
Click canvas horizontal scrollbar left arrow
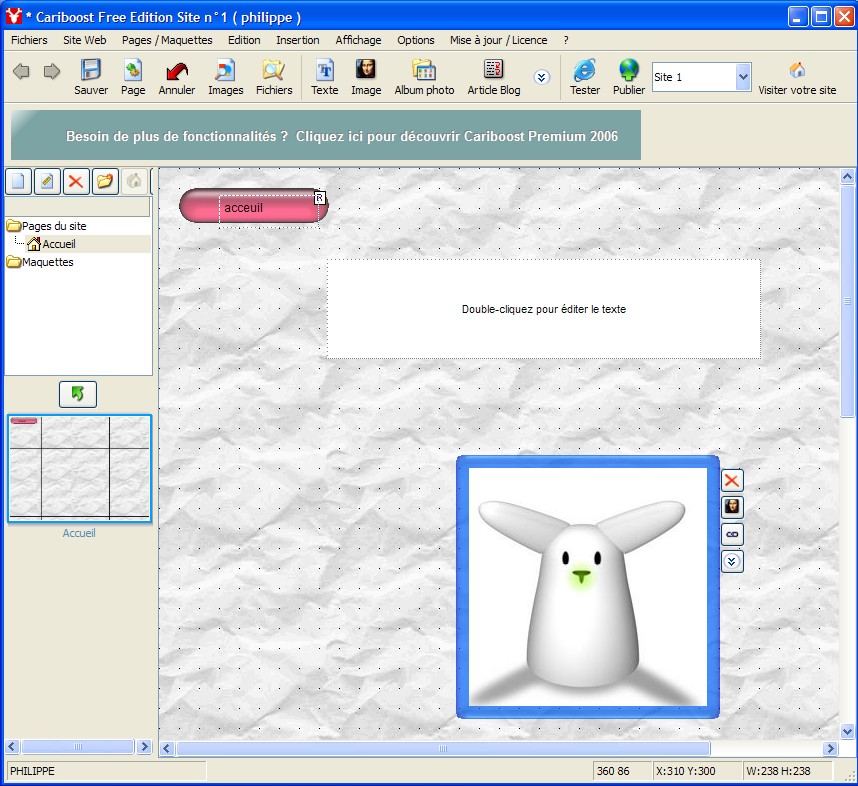[x=167, y=748]
